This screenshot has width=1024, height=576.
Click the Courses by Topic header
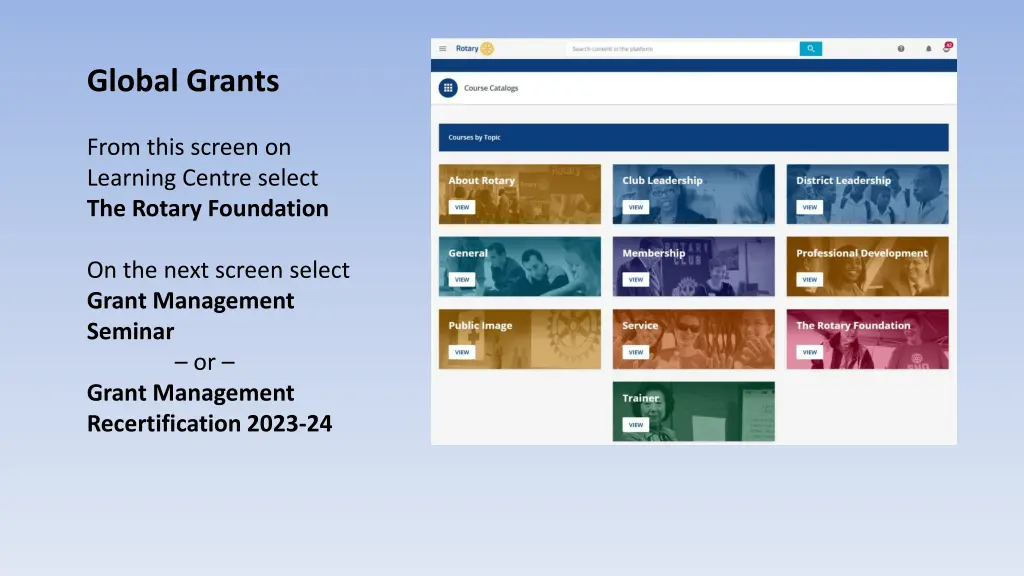(x=694, y=137)
